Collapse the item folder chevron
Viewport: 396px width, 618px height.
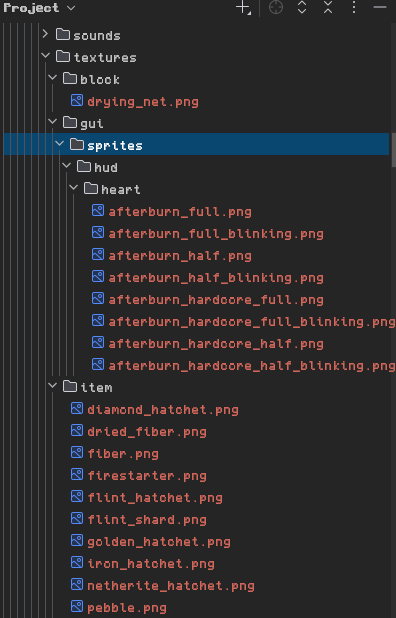52,386
